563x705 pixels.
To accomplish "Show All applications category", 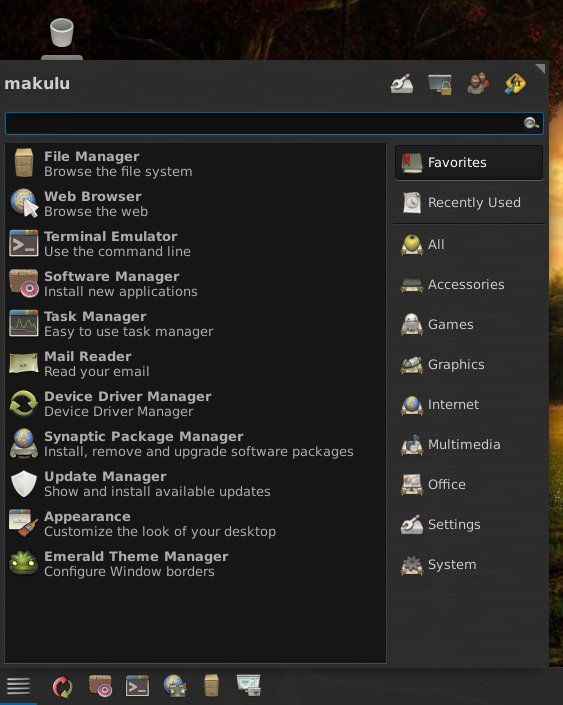I will [x=469, y=245].
